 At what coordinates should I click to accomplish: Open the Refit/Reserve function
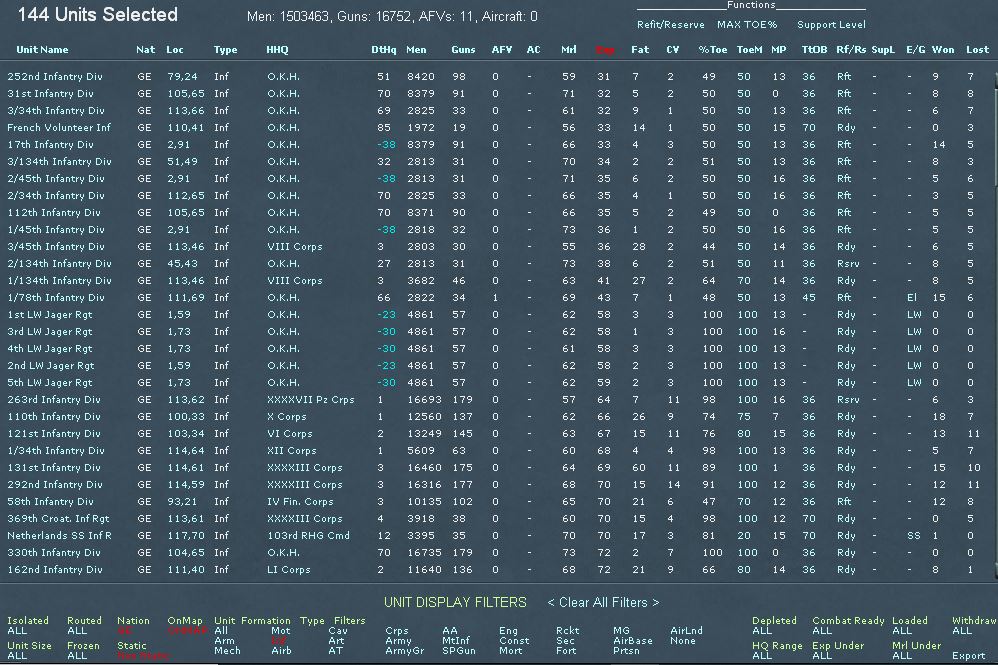[x=671, y=25]
